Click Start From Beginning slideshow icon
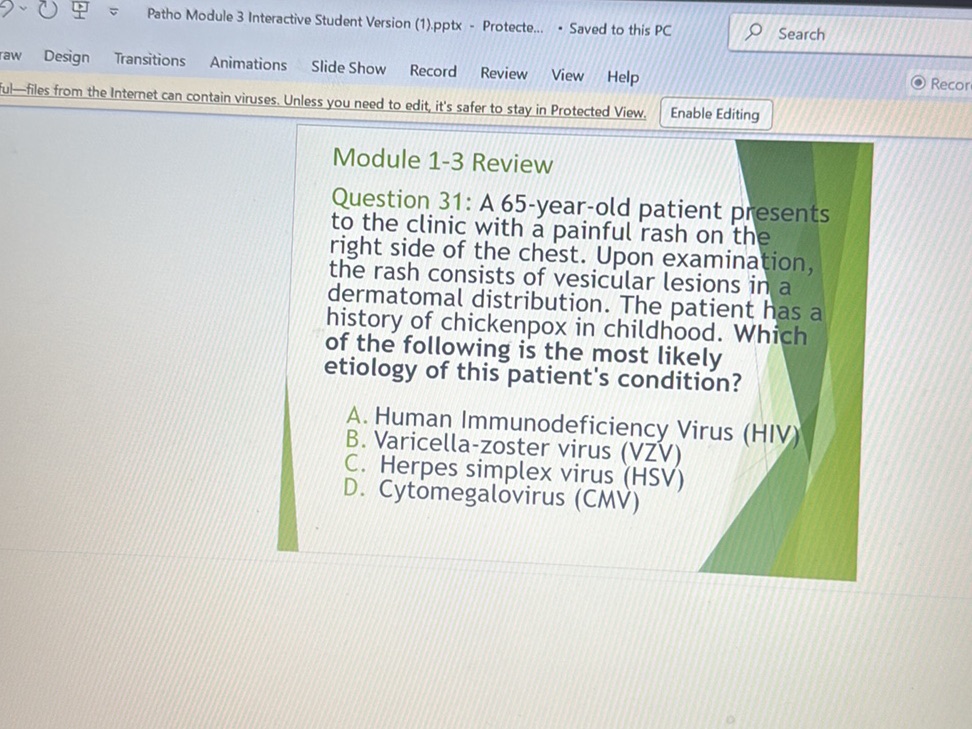The width and height of the screenshot is (972, 729). pyautogui.click(x=81, y=12)
